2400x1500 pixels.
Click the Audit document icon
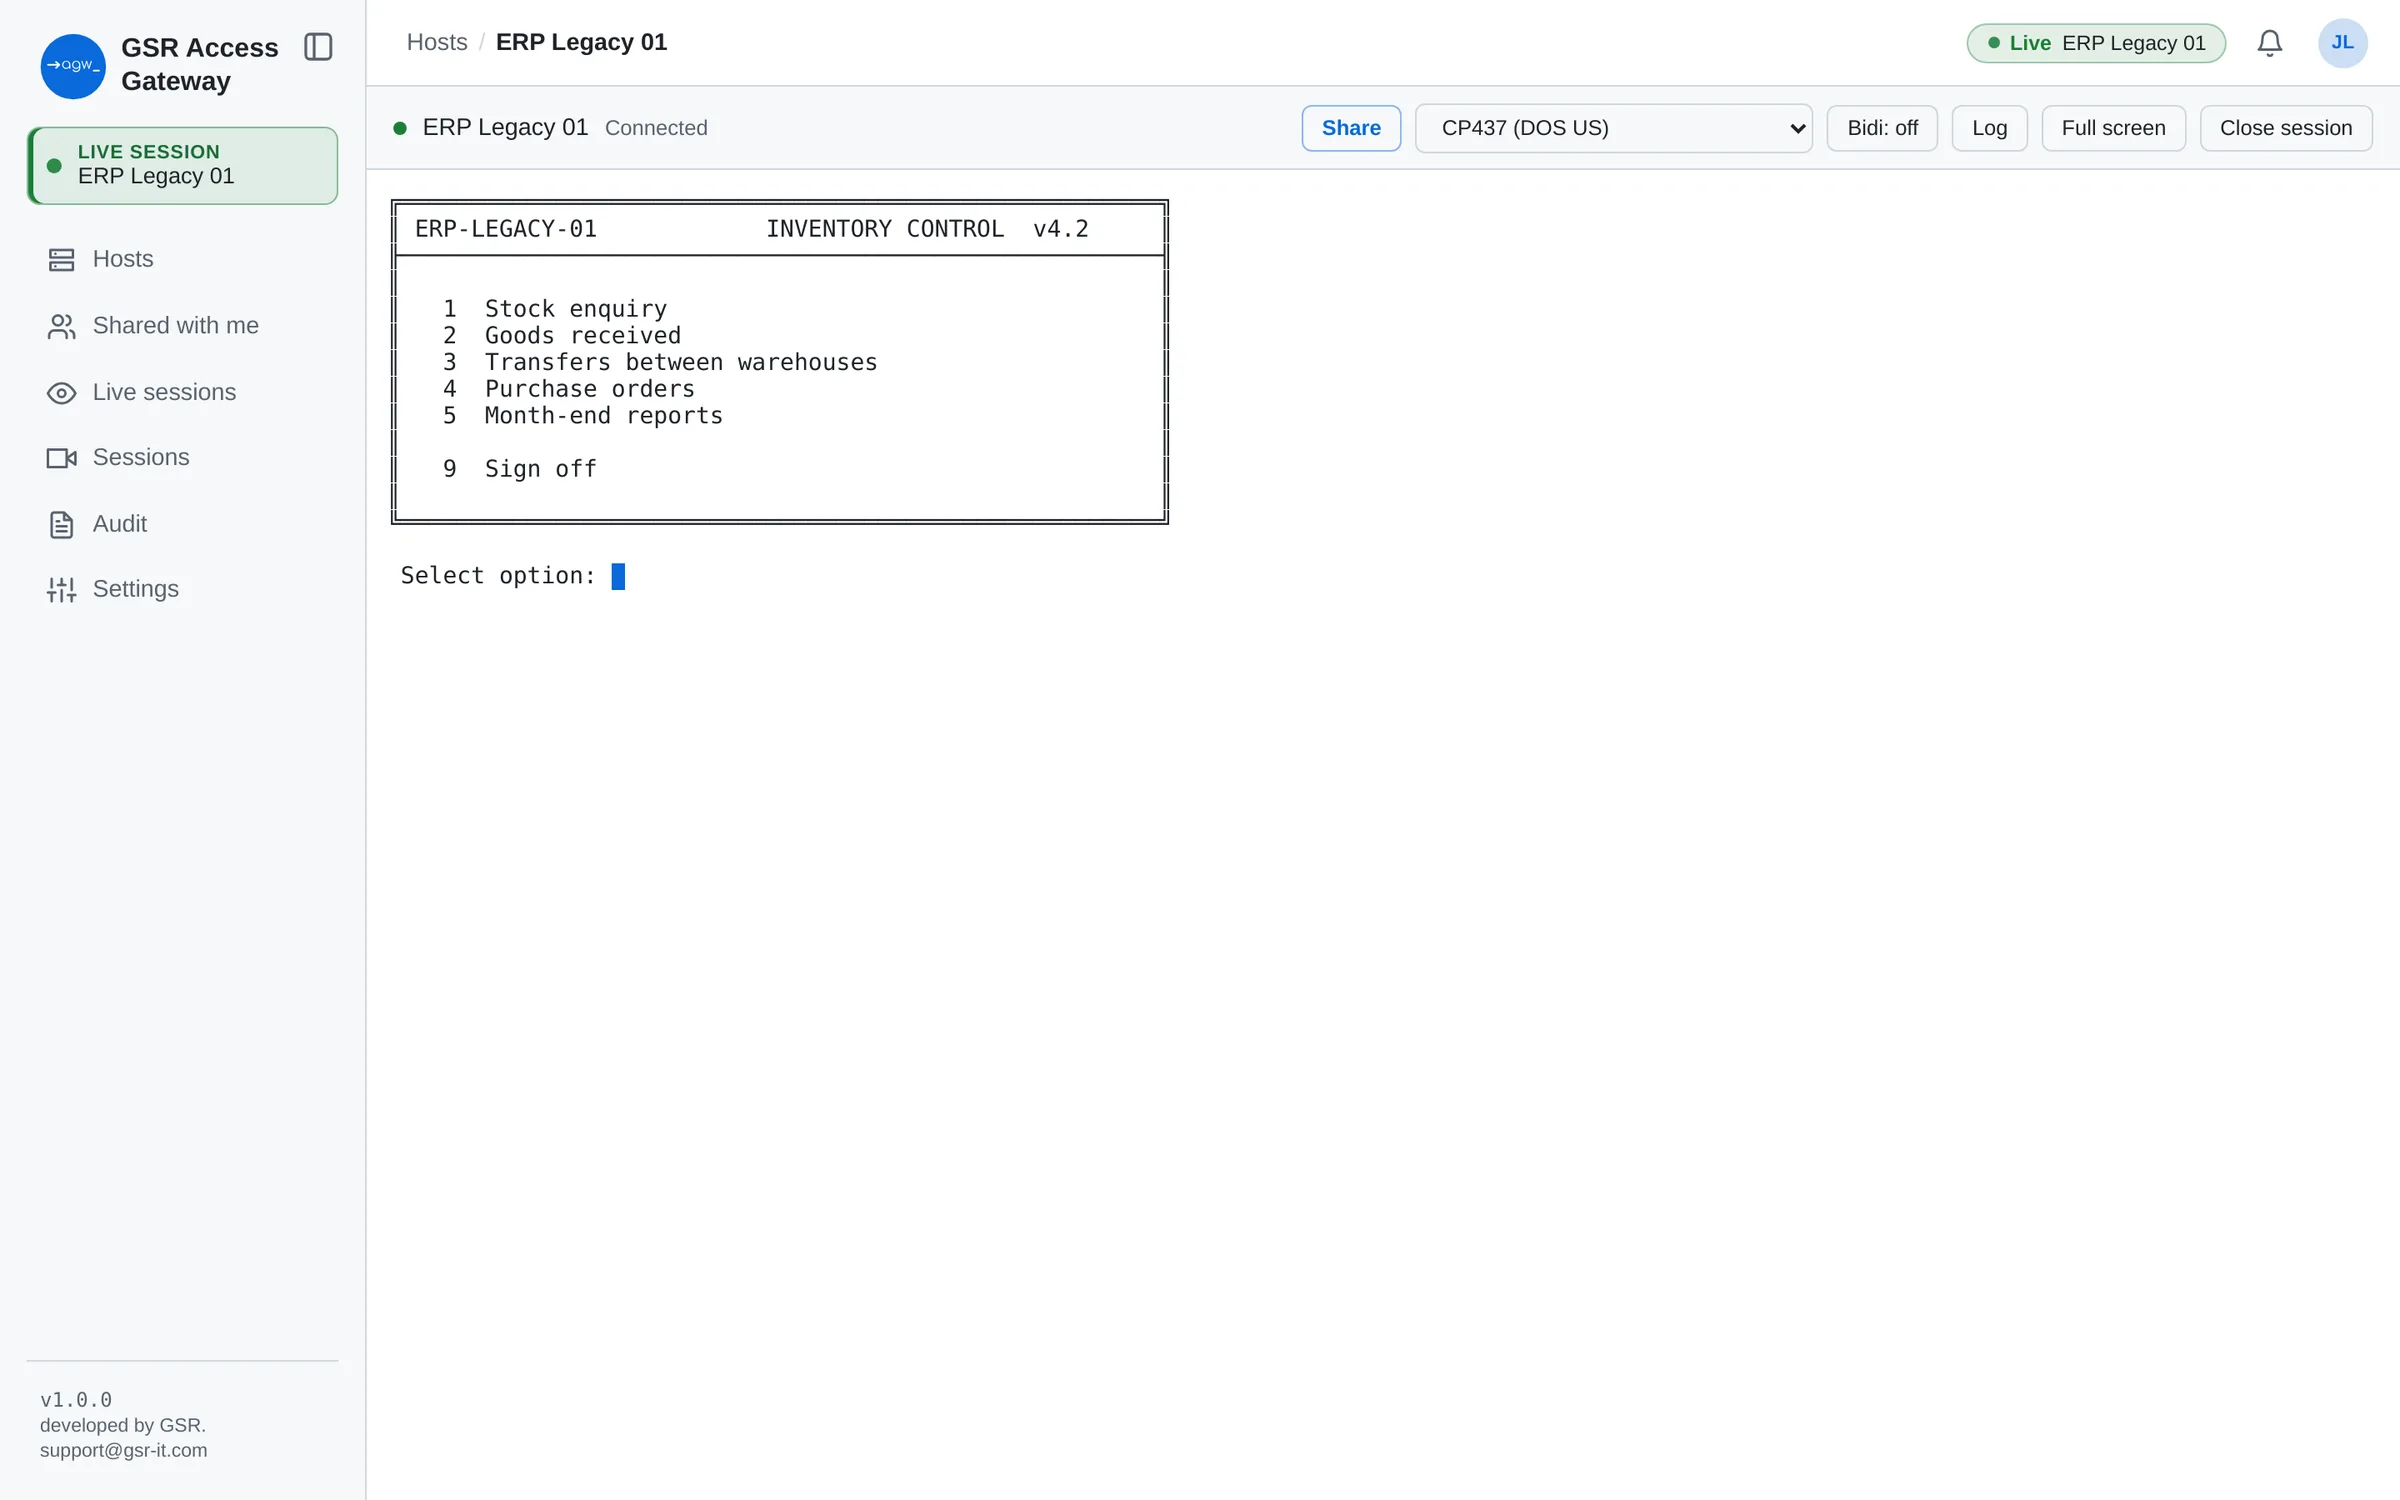coord(61,525)
